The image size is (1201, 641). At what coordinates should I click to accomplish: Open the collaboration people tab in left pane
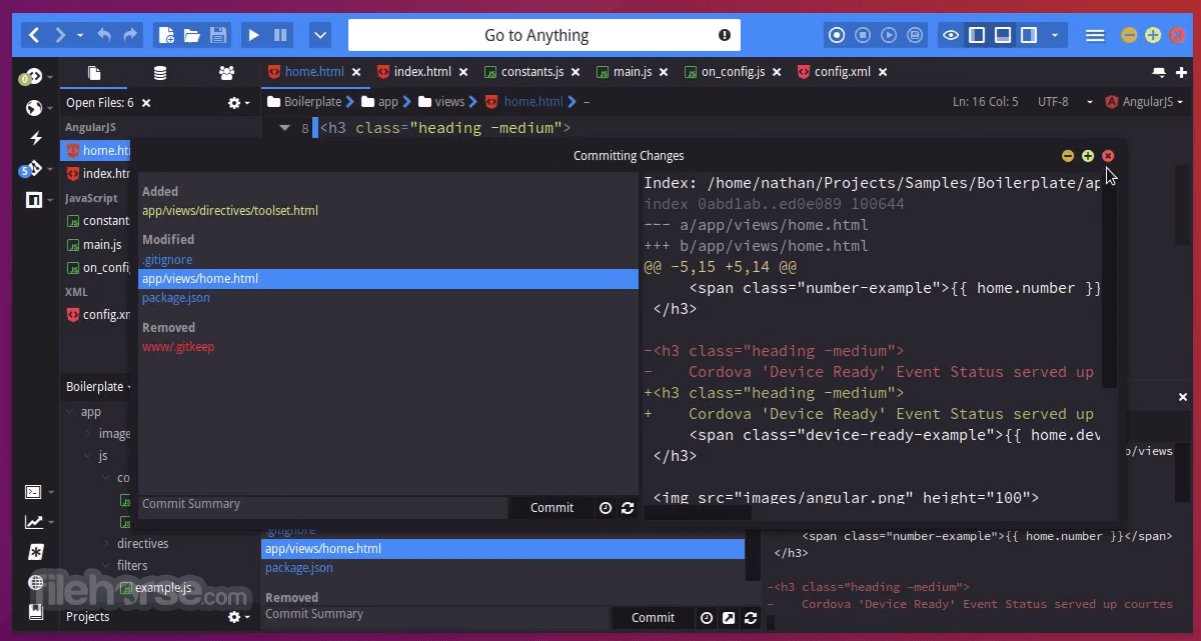point(227,73)
